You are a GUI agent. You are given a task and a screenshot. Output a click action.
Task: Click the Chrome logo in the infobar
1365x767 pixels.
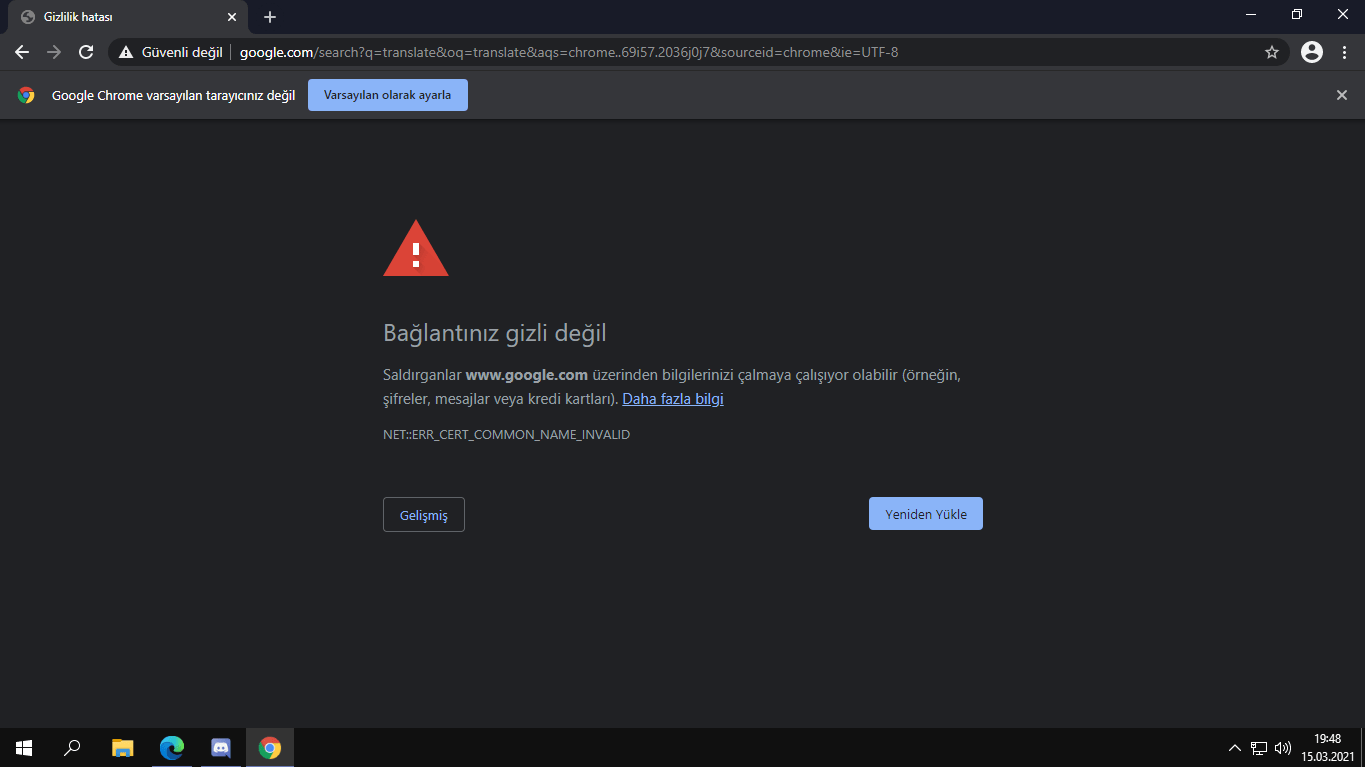pos(26,96)
